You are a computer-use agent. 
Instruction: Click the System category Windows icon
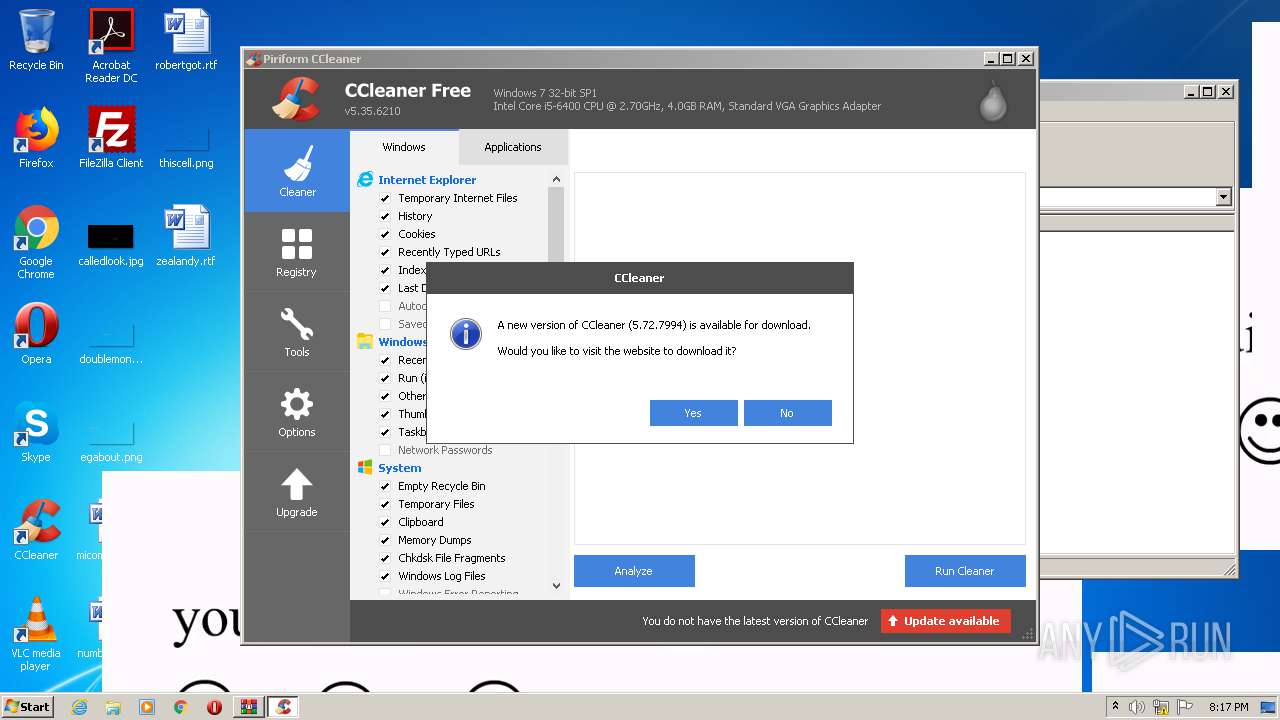click(365, 468)
